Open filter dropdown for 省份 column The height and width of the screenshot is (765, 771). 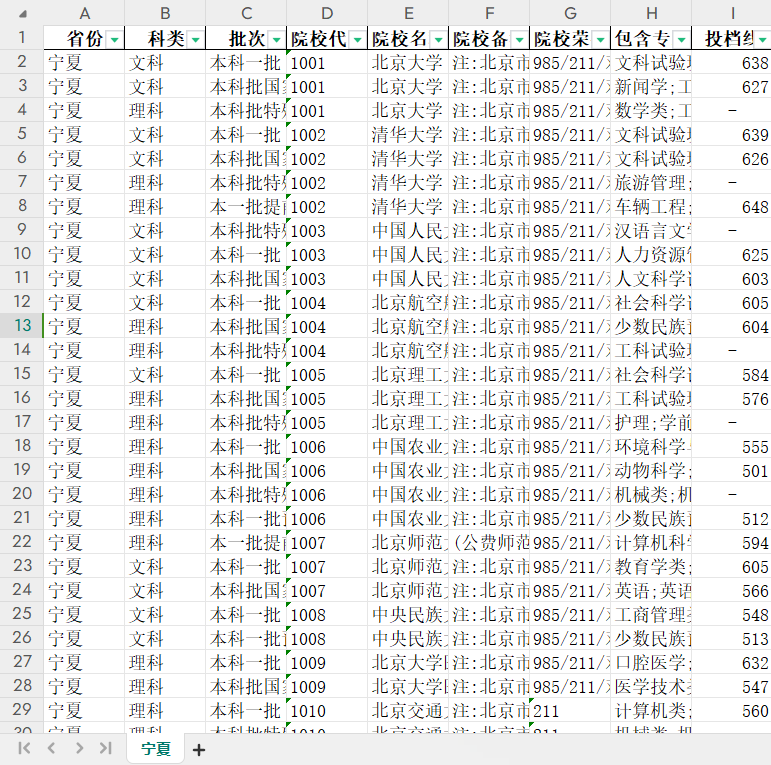click(115, 39)
